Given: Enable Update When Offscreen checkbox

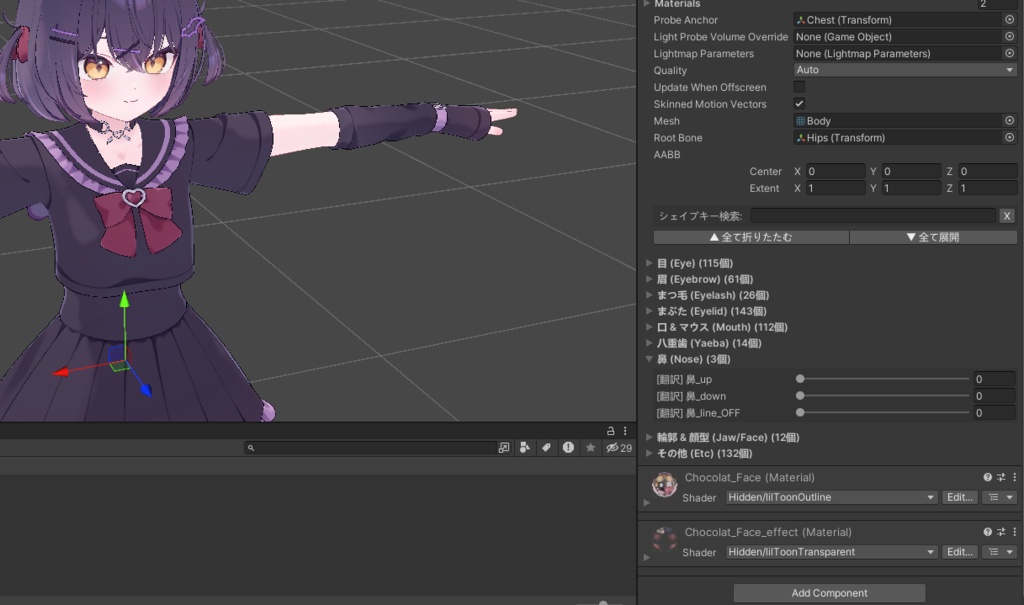Looking at the screenshot, I should pyautogui.click(x=799, y=86).
